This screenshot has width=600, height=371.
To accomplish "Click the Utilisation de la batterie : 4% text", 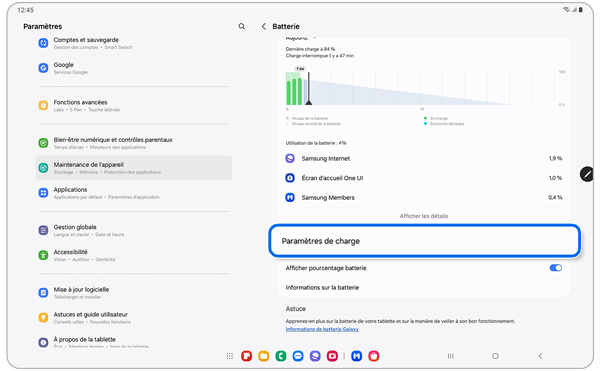I will tap(316, 143).
